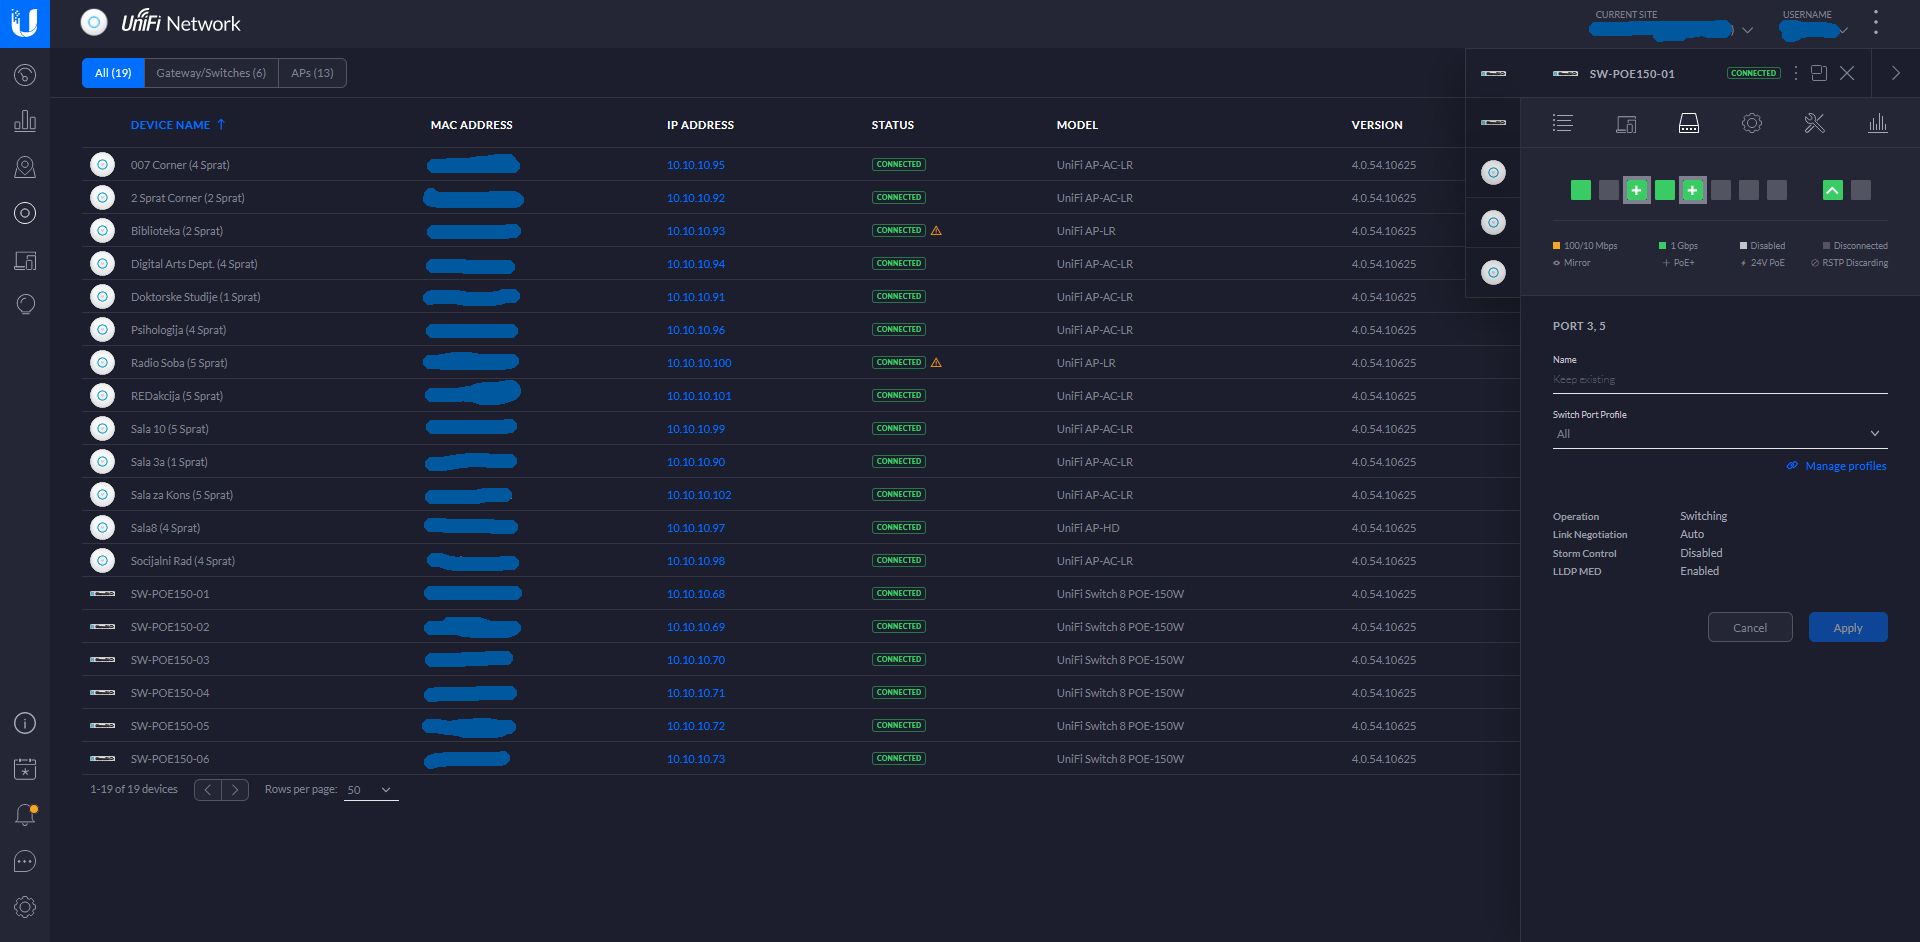Open the IP link 10.10.10.95

point(695,165)
